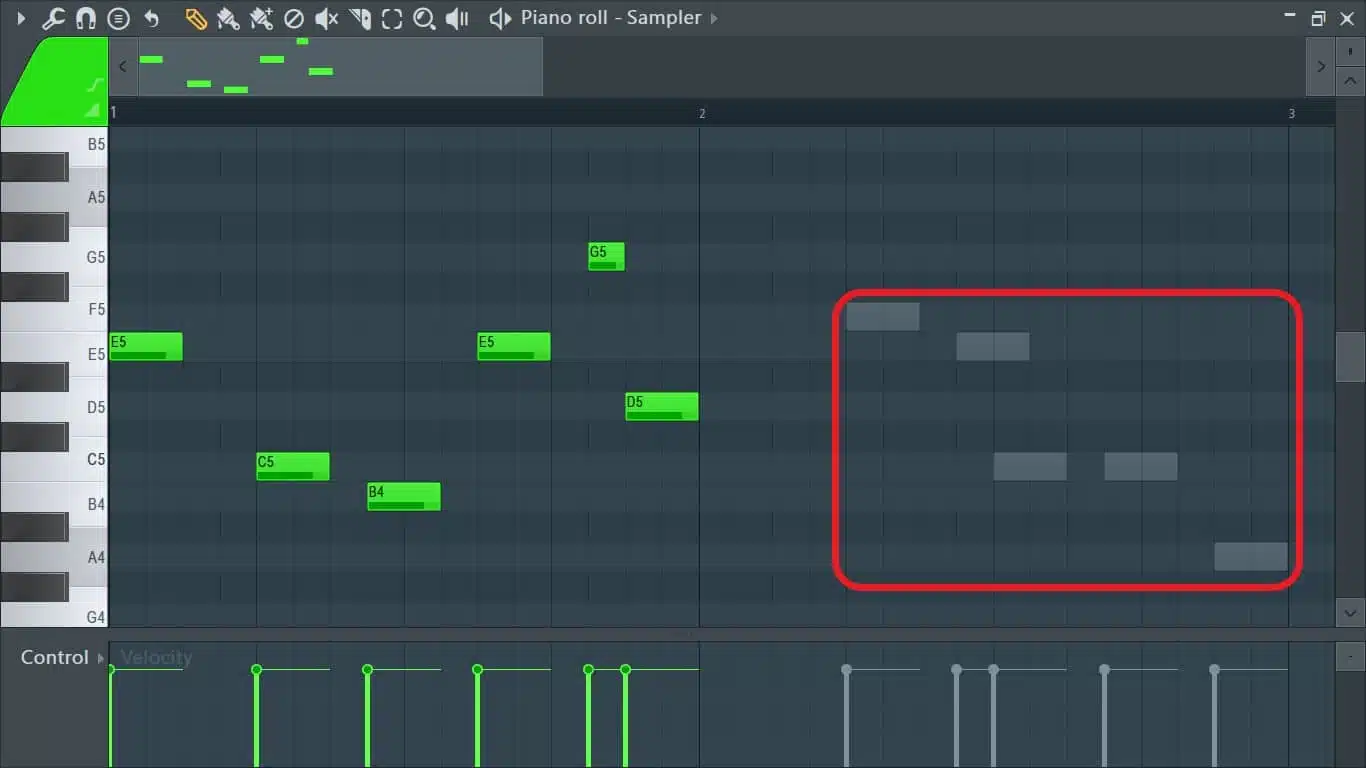This screenshot has width=1366, height=768.
Task: Select the Playback scrub tool
Action: click(x=457, y=18)
